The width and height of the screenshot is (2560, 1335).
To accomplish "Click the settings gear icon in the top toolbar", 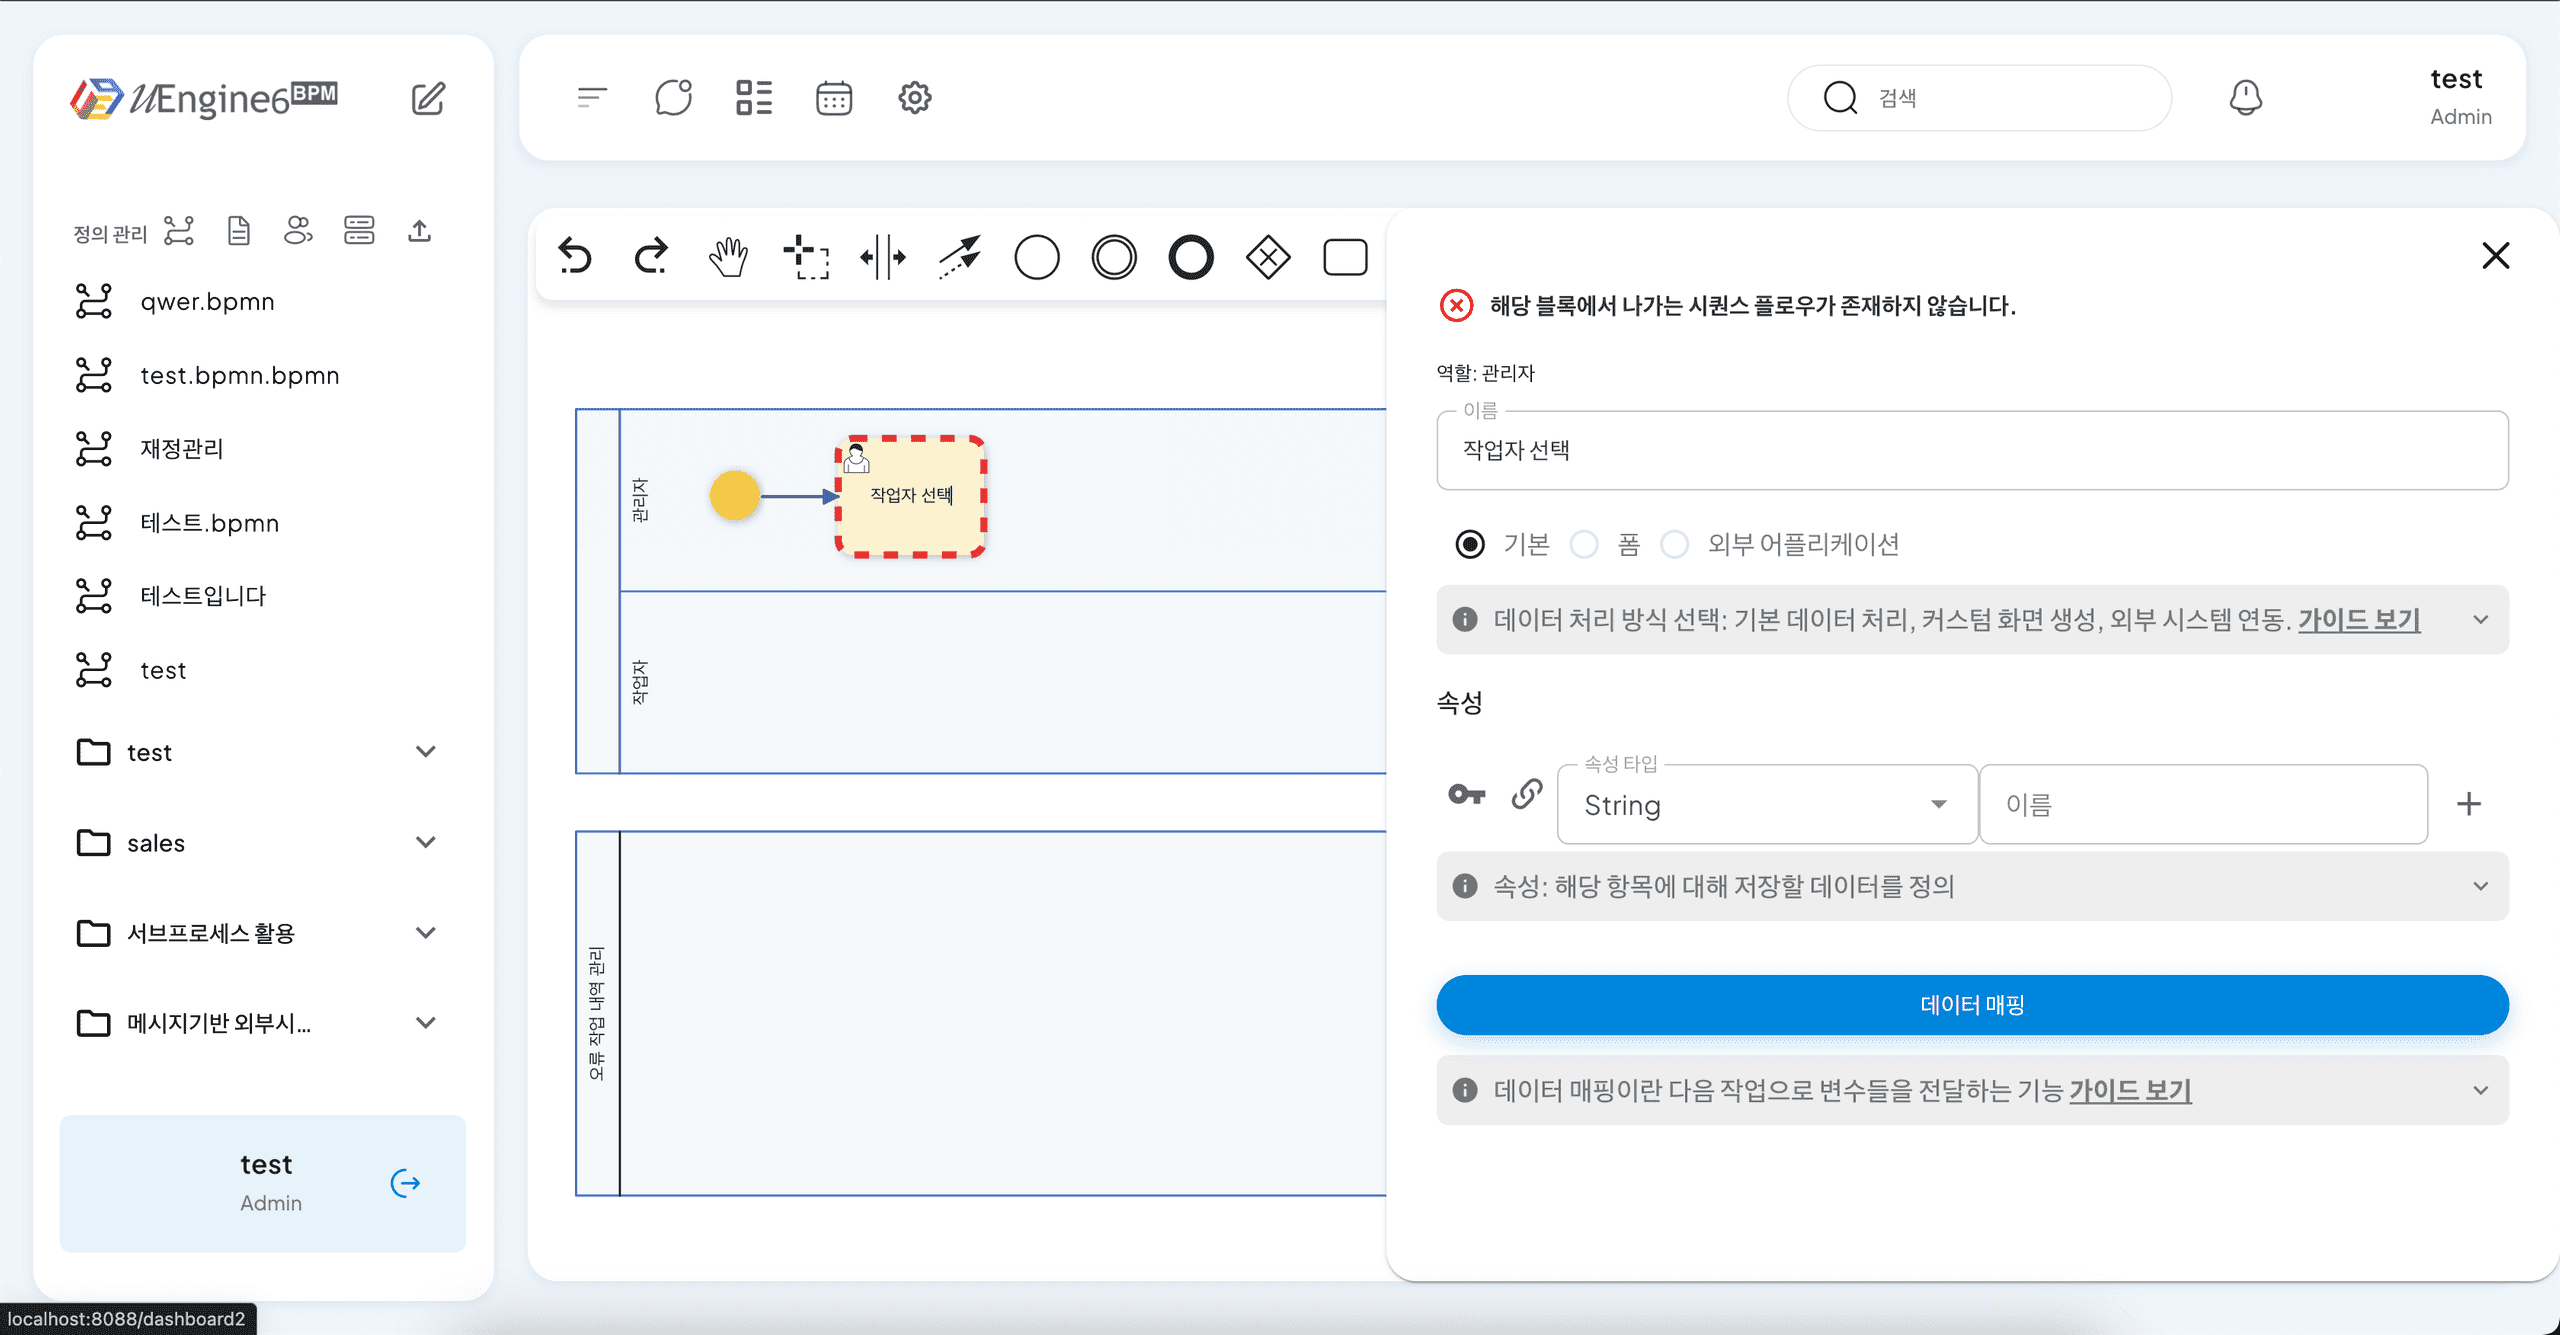I will [914, 97].
